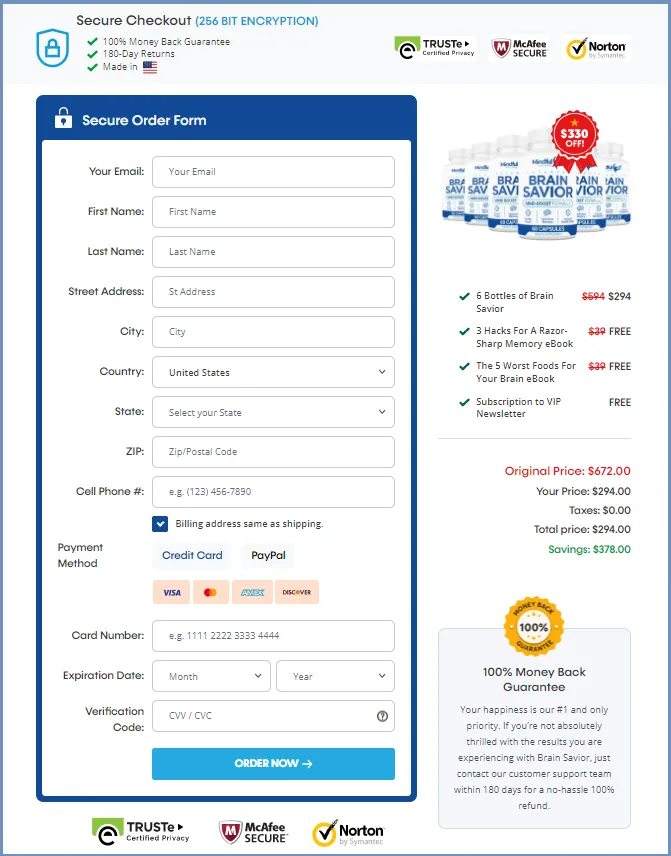Click the US flag icon beside Made in

(x=150, y=67)
